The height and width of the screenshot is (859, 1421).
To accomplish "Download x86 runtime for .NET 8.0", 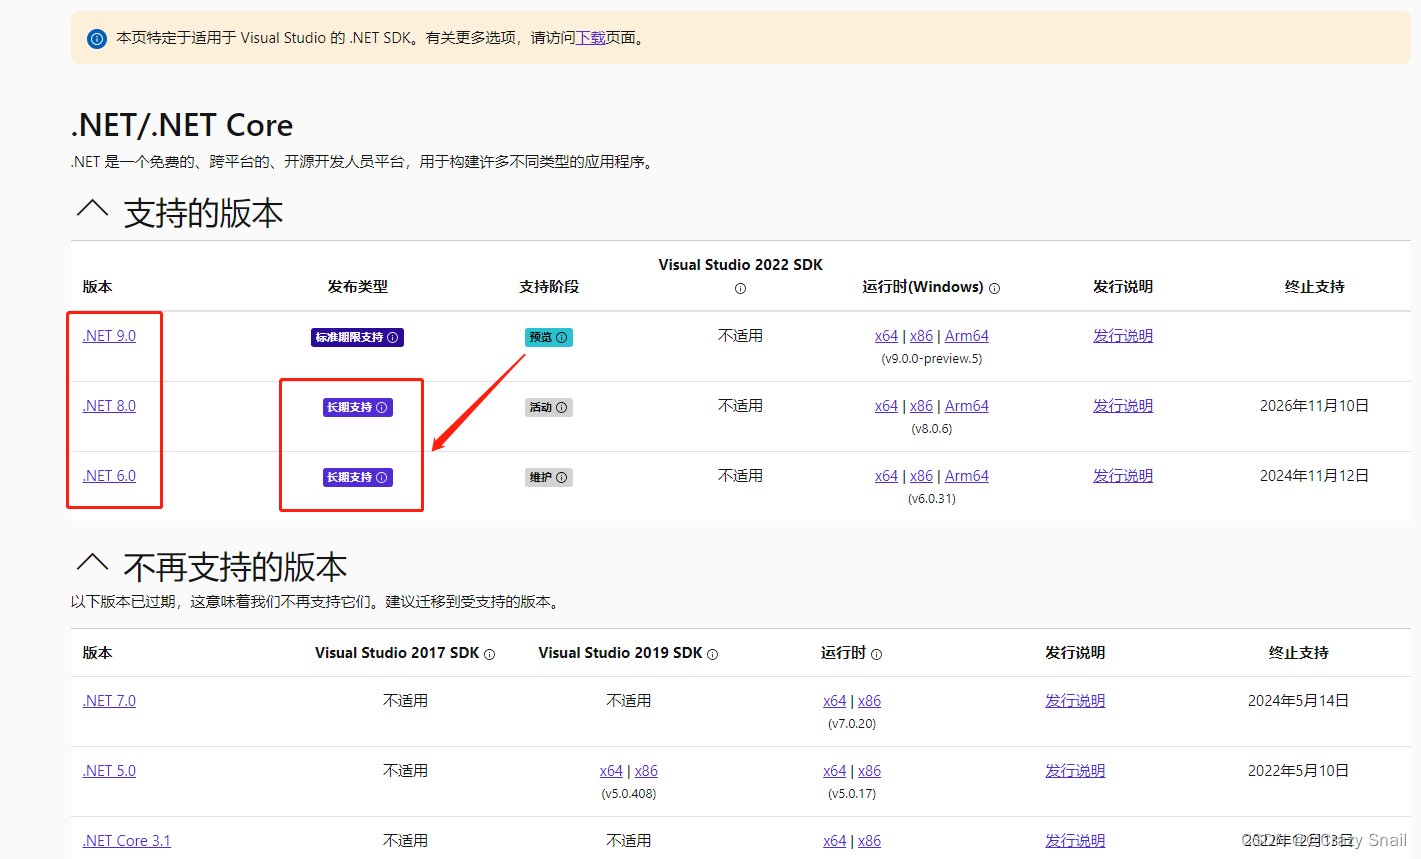I will click(x=921, y=406).
